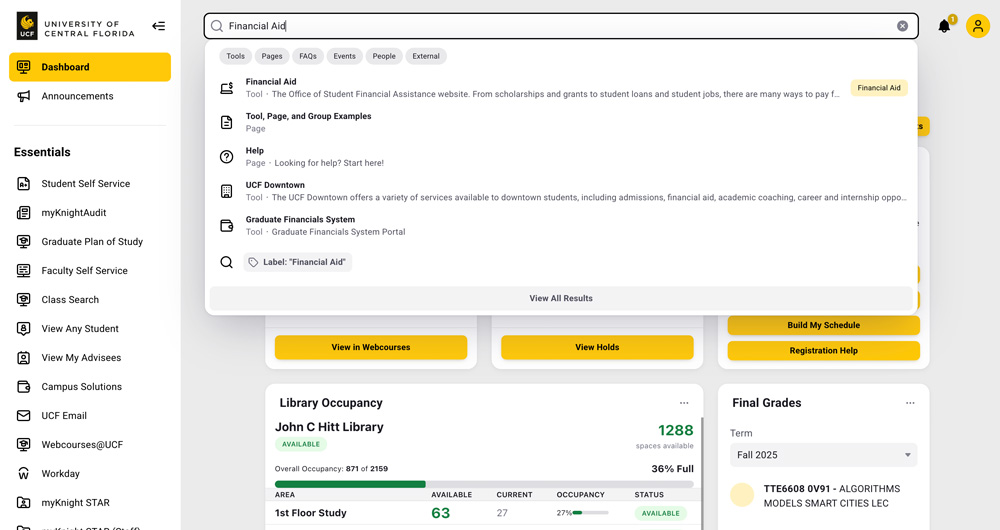
Task: Click the UCF Email envelope icon
Action: coord(24,416)
